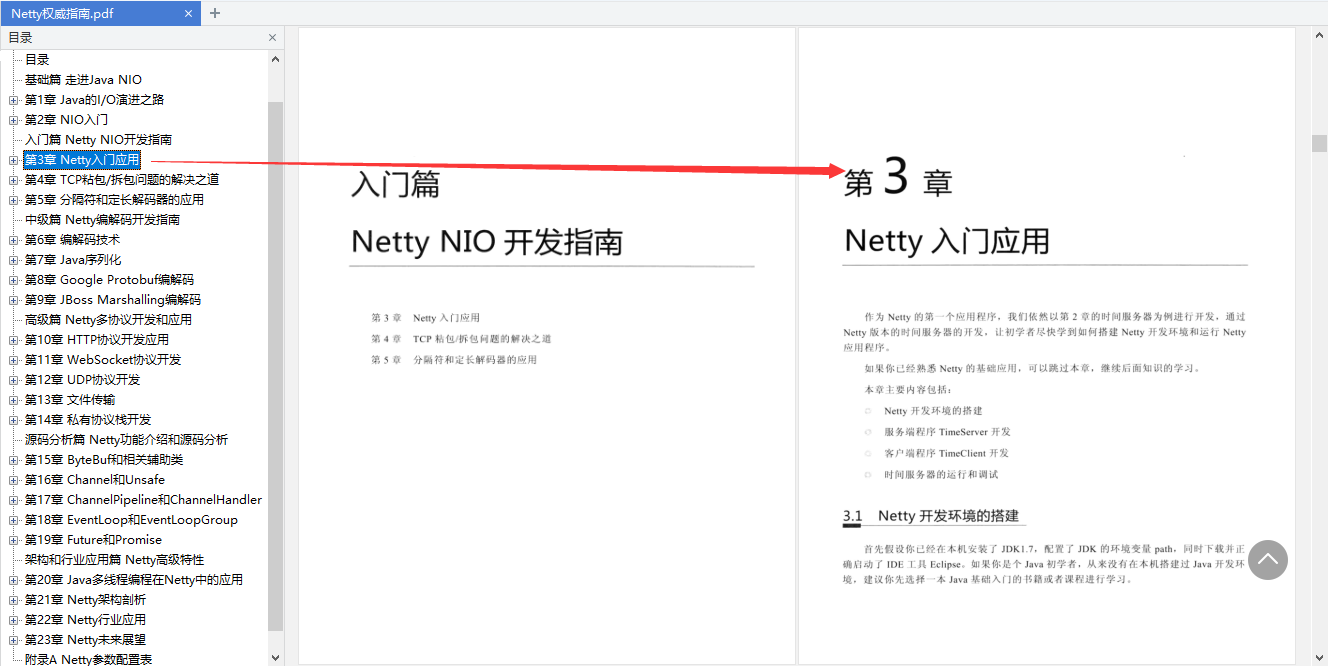Select 第13章 文件传输 bookmark
The image size is (1328, 666).
[x=70, y=400]
